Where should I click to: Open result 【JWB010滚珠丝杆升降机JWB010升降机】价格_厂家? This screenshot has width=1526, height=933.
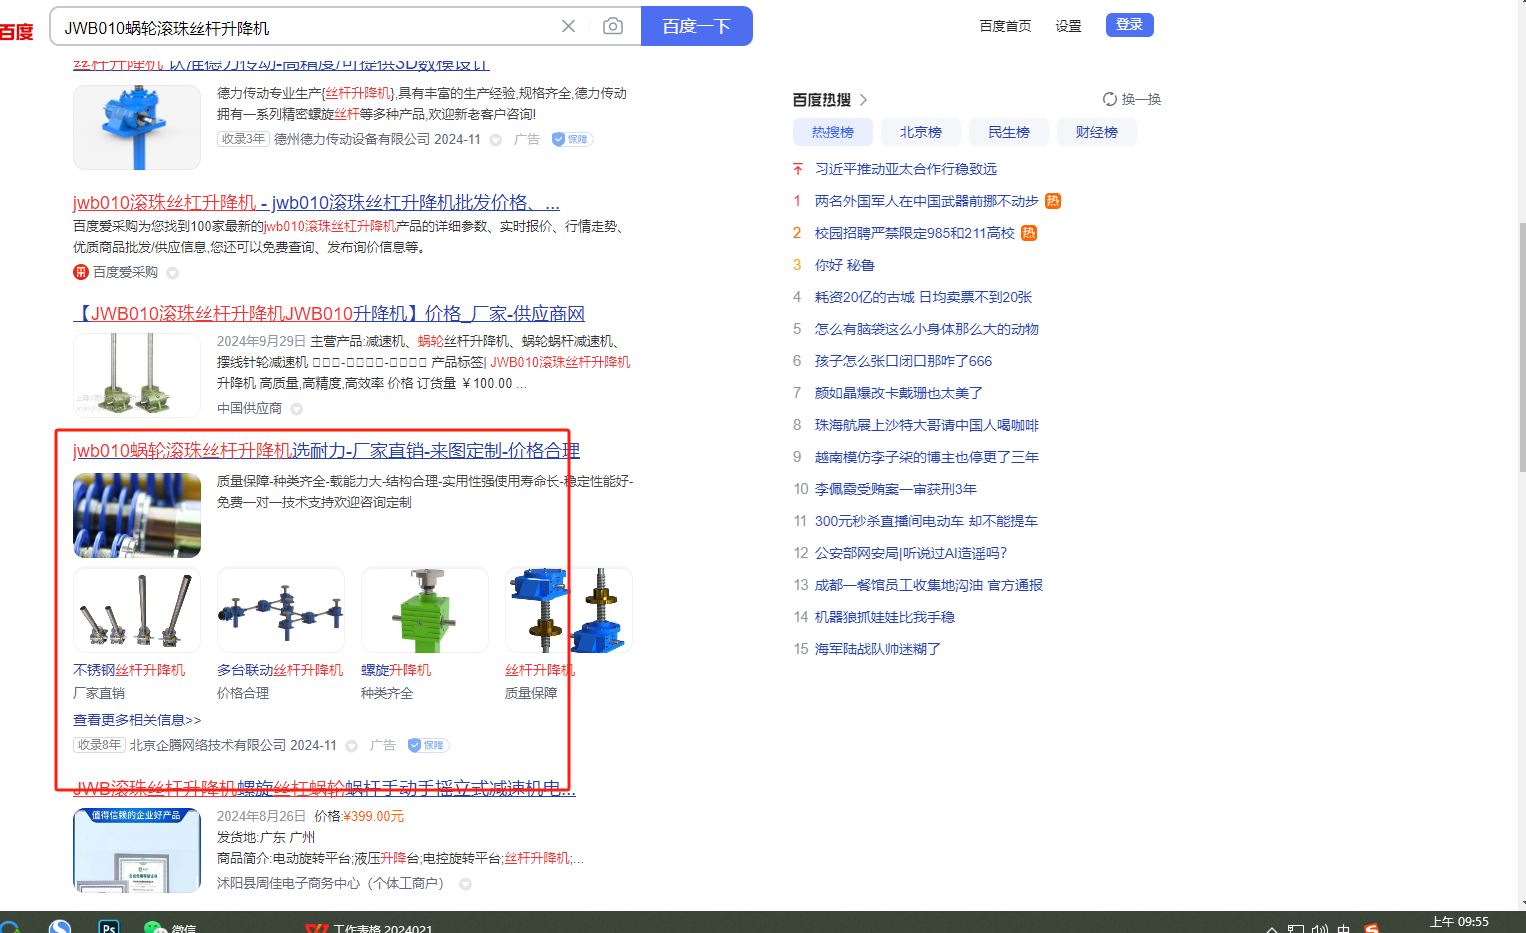(x=329, y=314)
